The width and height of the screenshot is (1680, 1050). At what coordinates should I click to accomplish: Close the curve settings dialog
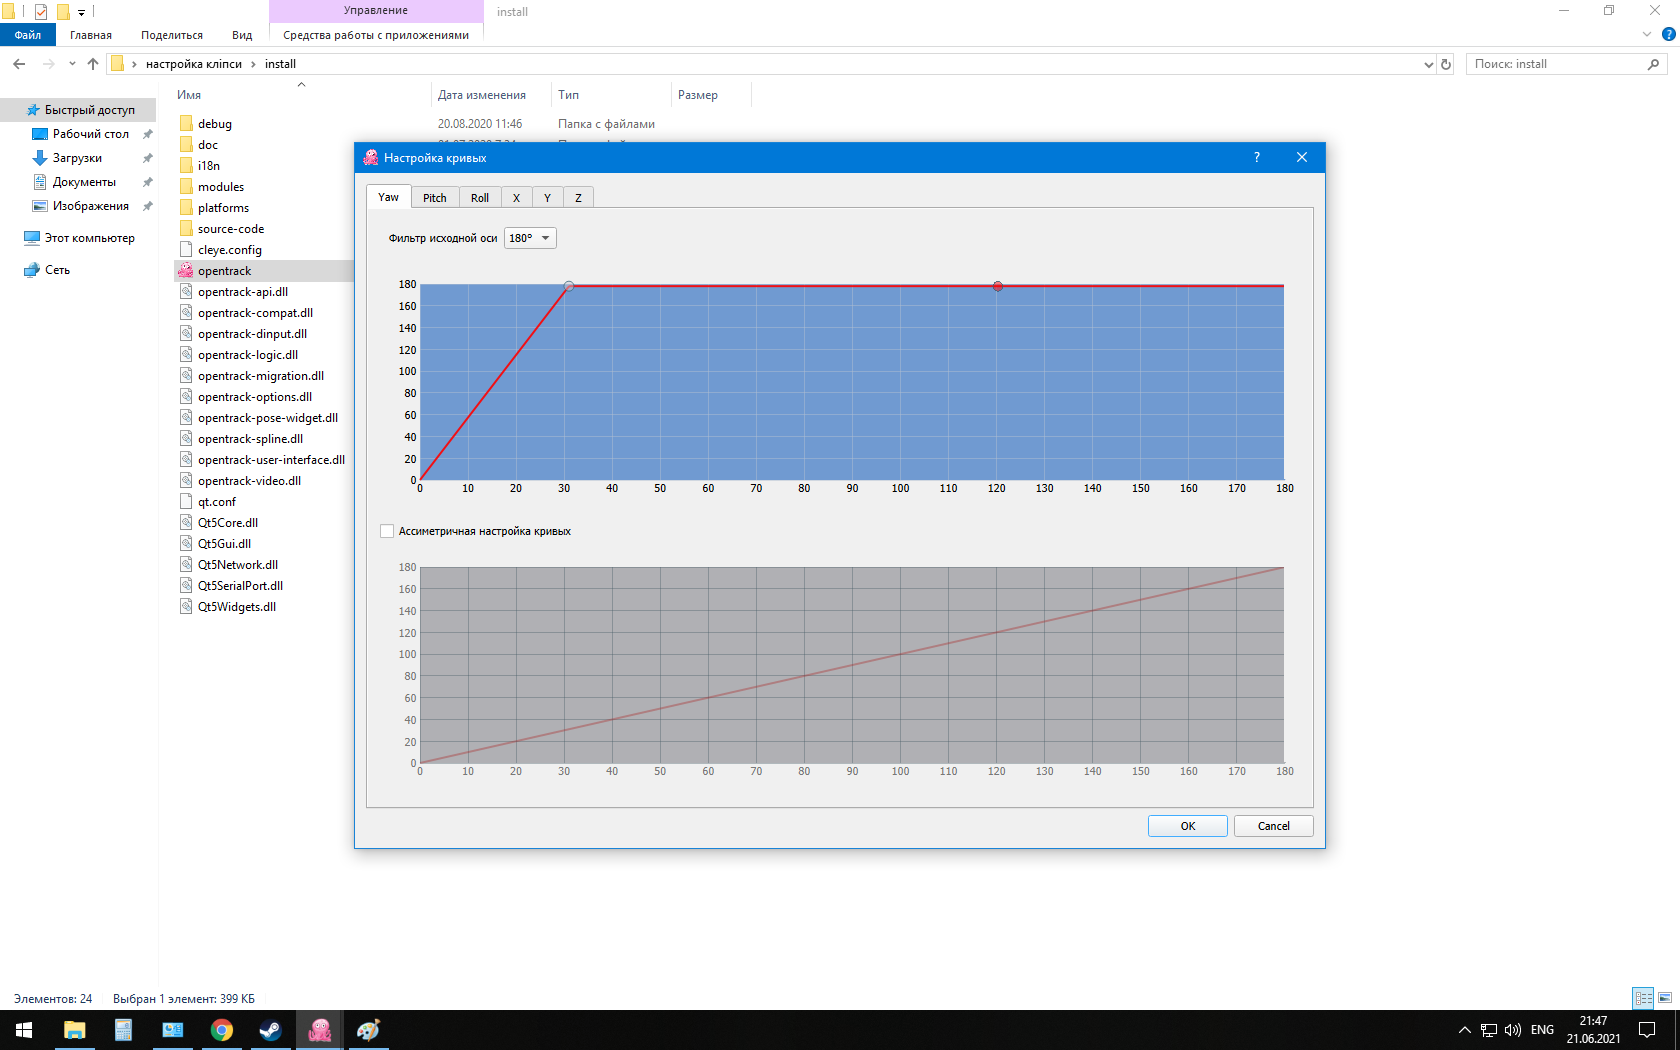[x=1301, y=157]
